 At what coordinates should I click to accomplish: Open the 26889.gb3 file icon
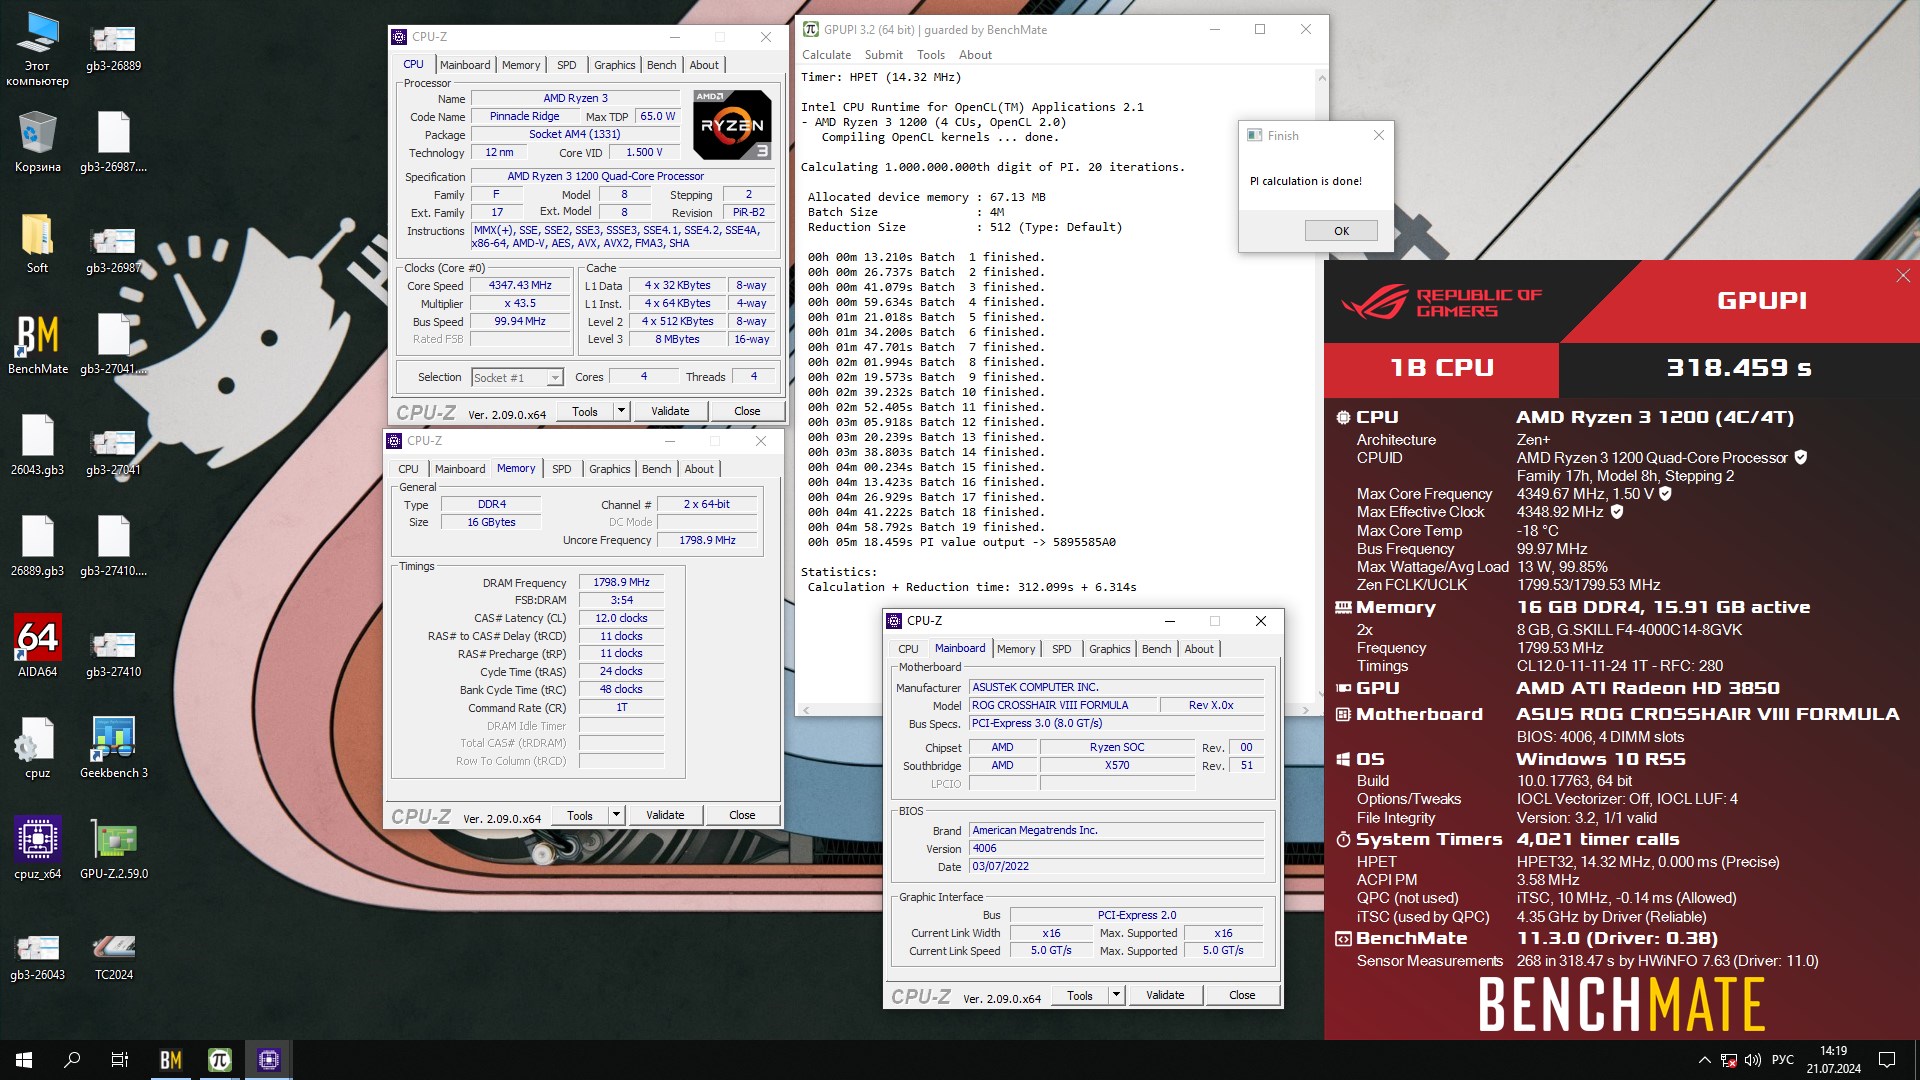click(x=37, y=547)
